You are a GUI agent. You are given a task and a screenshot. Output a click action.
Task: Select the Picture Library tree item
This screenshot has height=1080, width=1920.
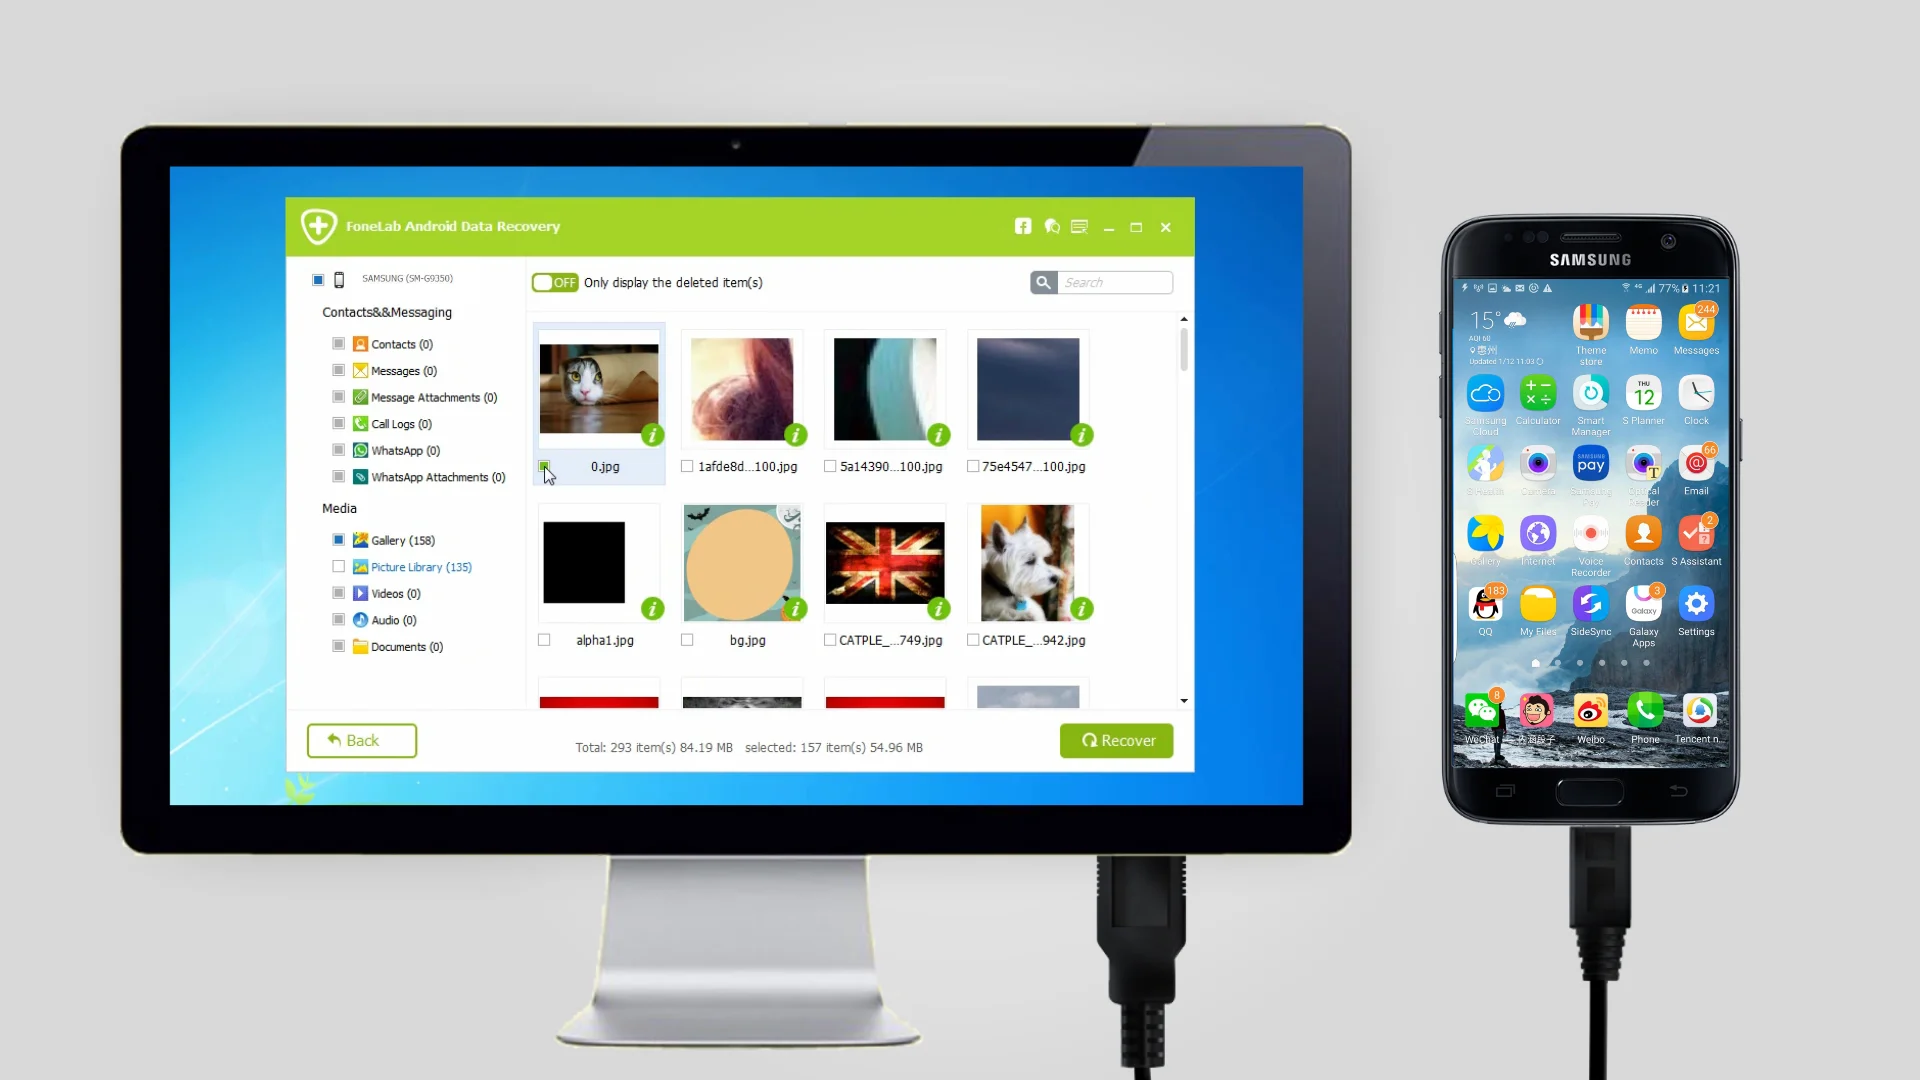(x=421, y=566)
